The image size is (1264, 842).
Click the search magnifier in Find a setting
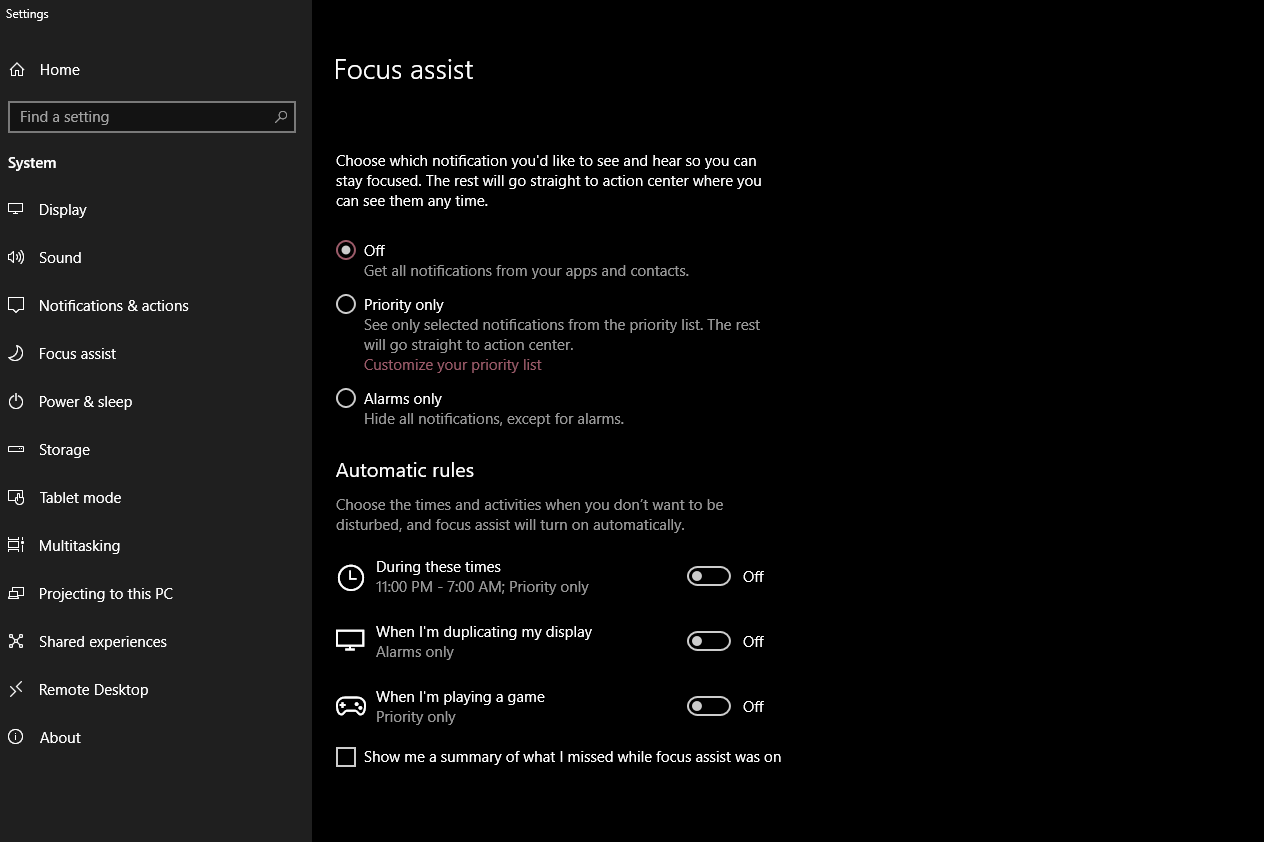click(281, 117)
